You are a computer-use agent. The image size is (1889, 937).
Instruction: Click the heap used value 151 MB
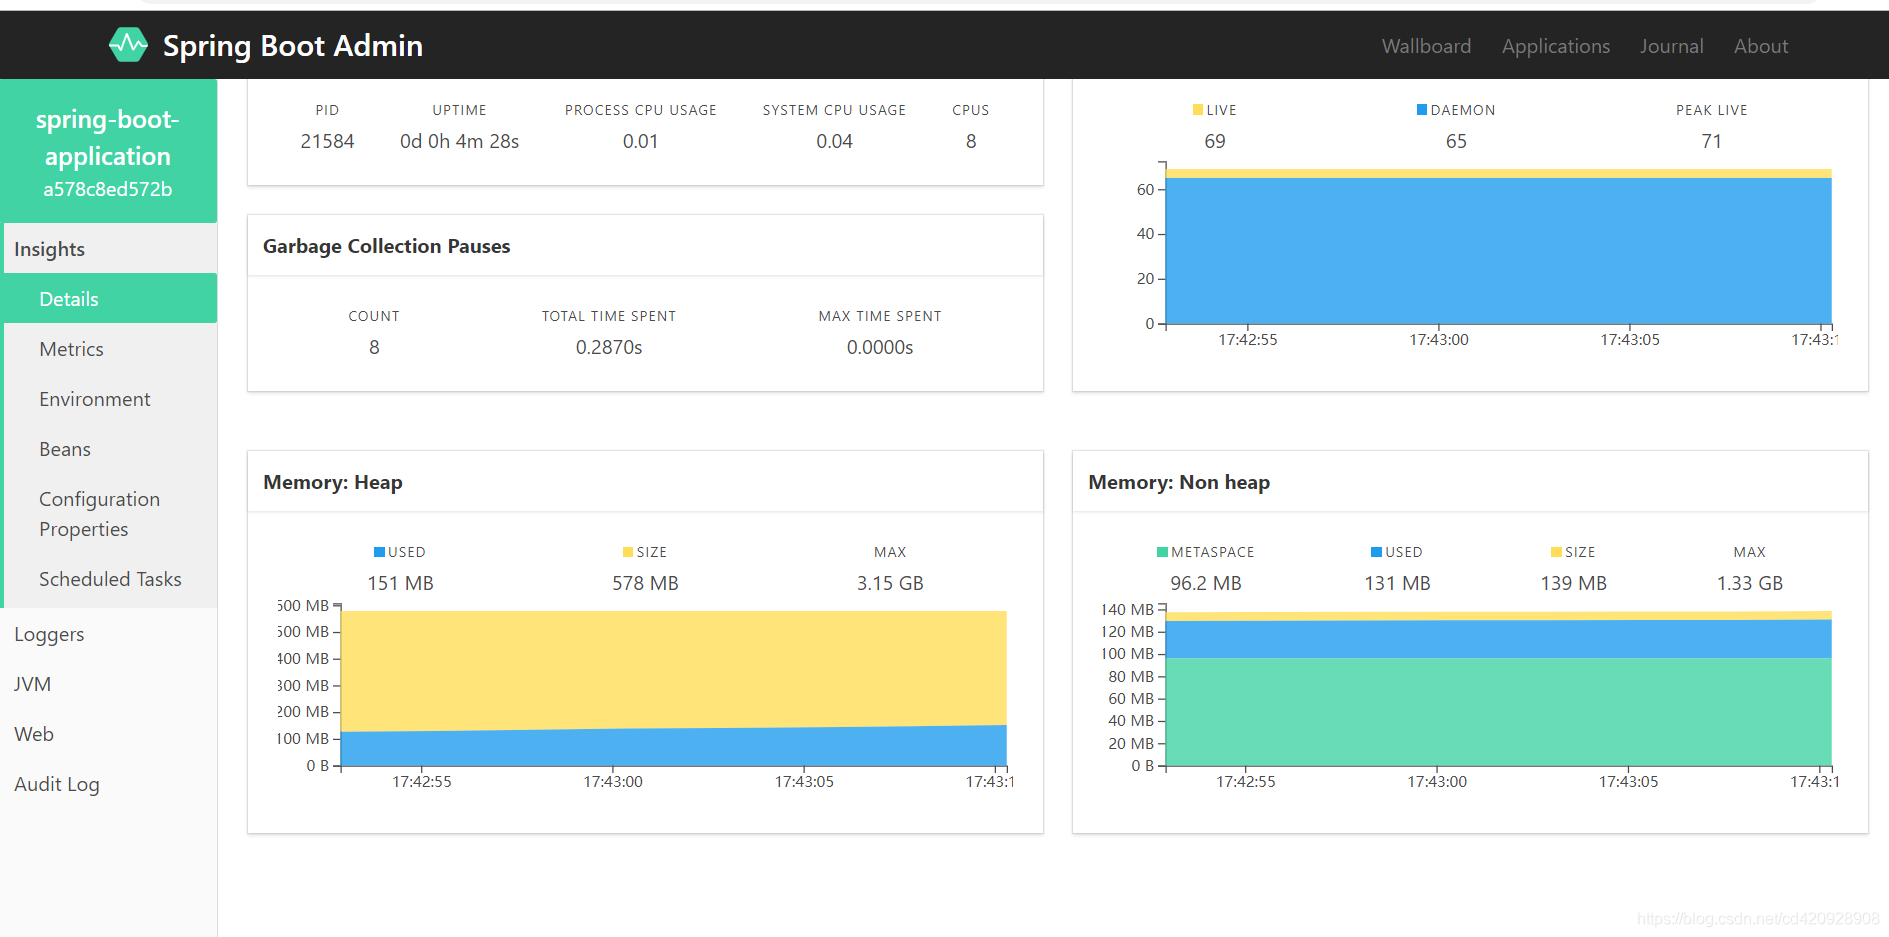tap(400, 583)
